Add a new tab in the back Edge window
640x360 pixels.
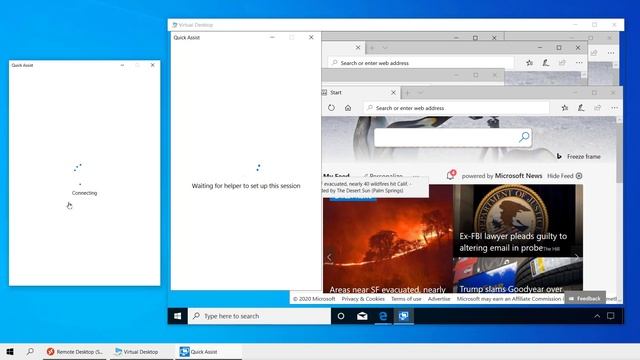click(372, 48)
